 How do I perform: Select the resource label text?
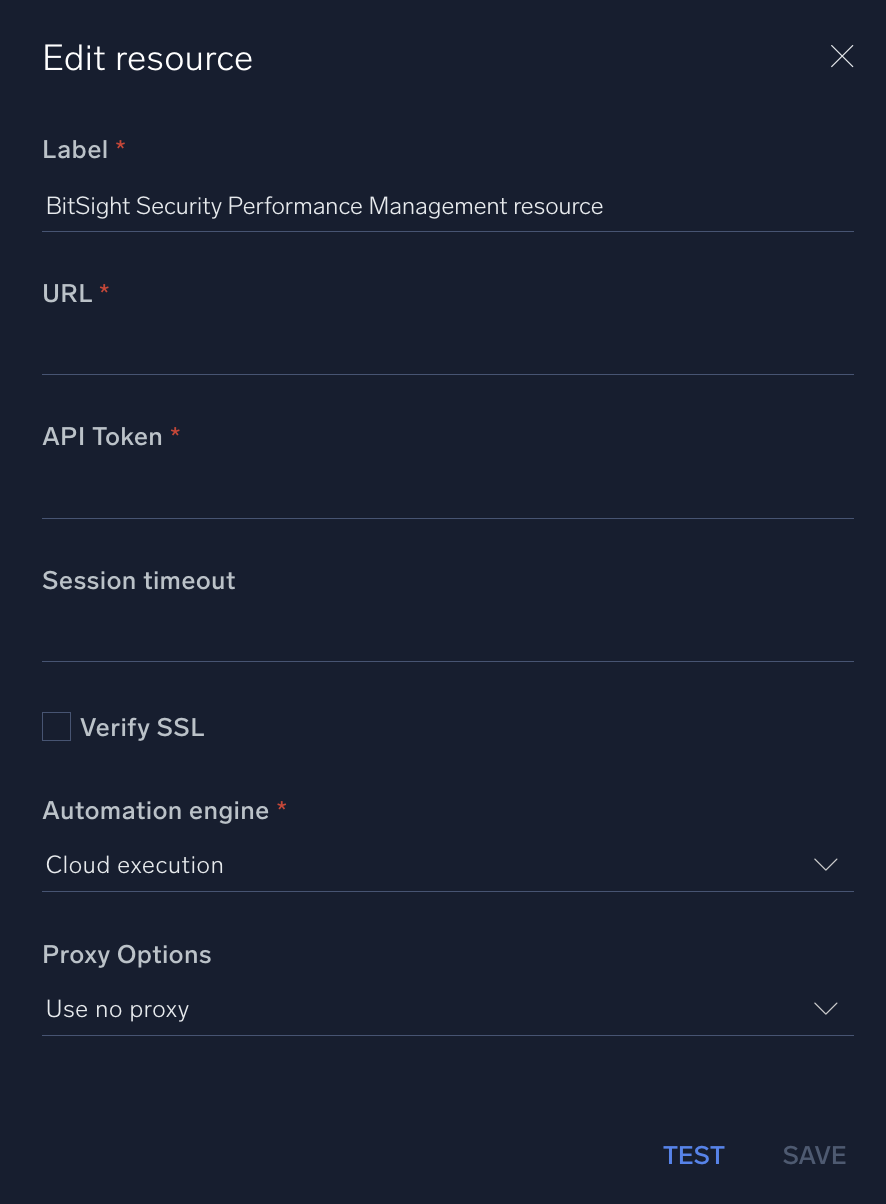click(324, 206)
